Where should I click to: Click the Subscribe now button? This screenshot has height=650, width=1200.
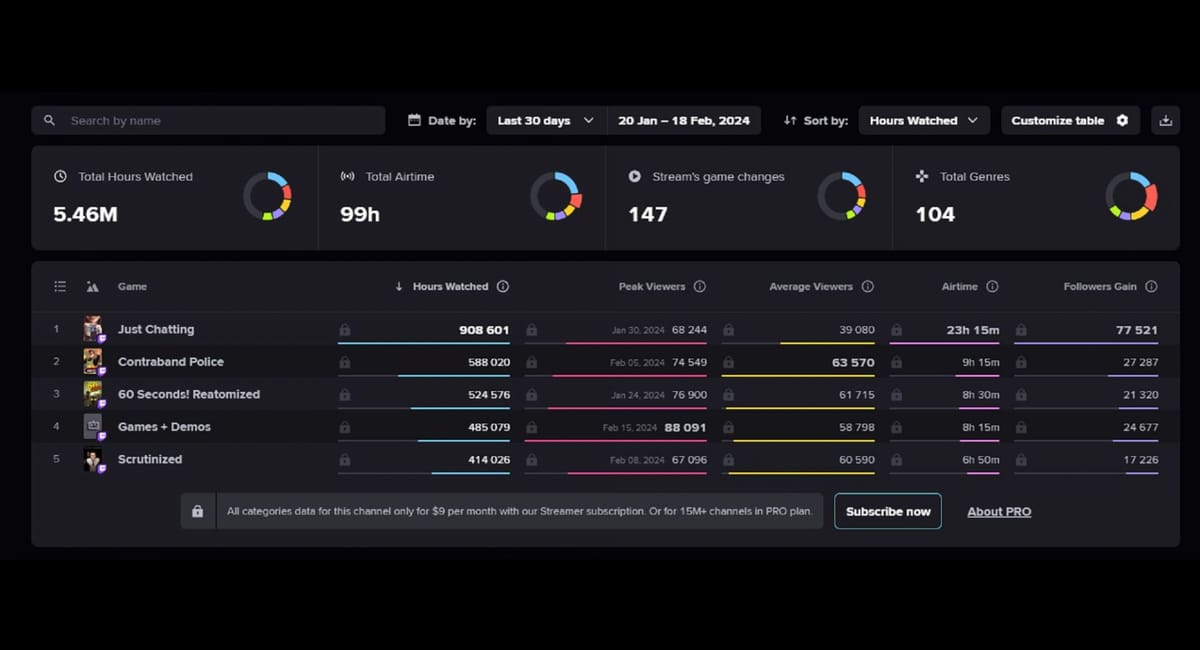pyautogui.click(x=887, y=511)
